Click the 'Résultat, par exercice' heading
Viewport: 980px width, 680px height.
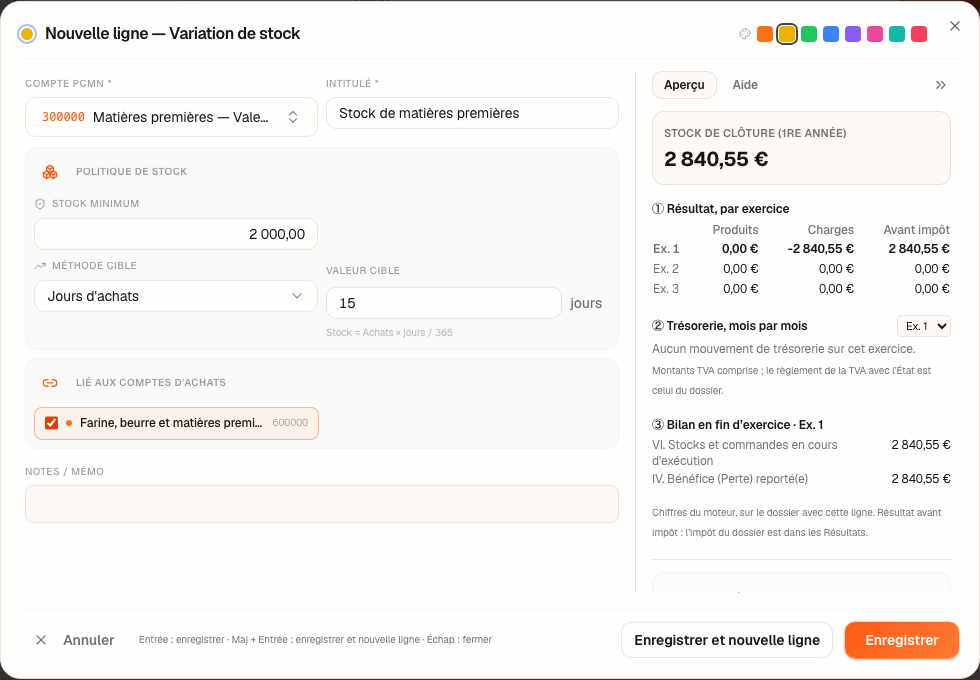pos(721,209)
